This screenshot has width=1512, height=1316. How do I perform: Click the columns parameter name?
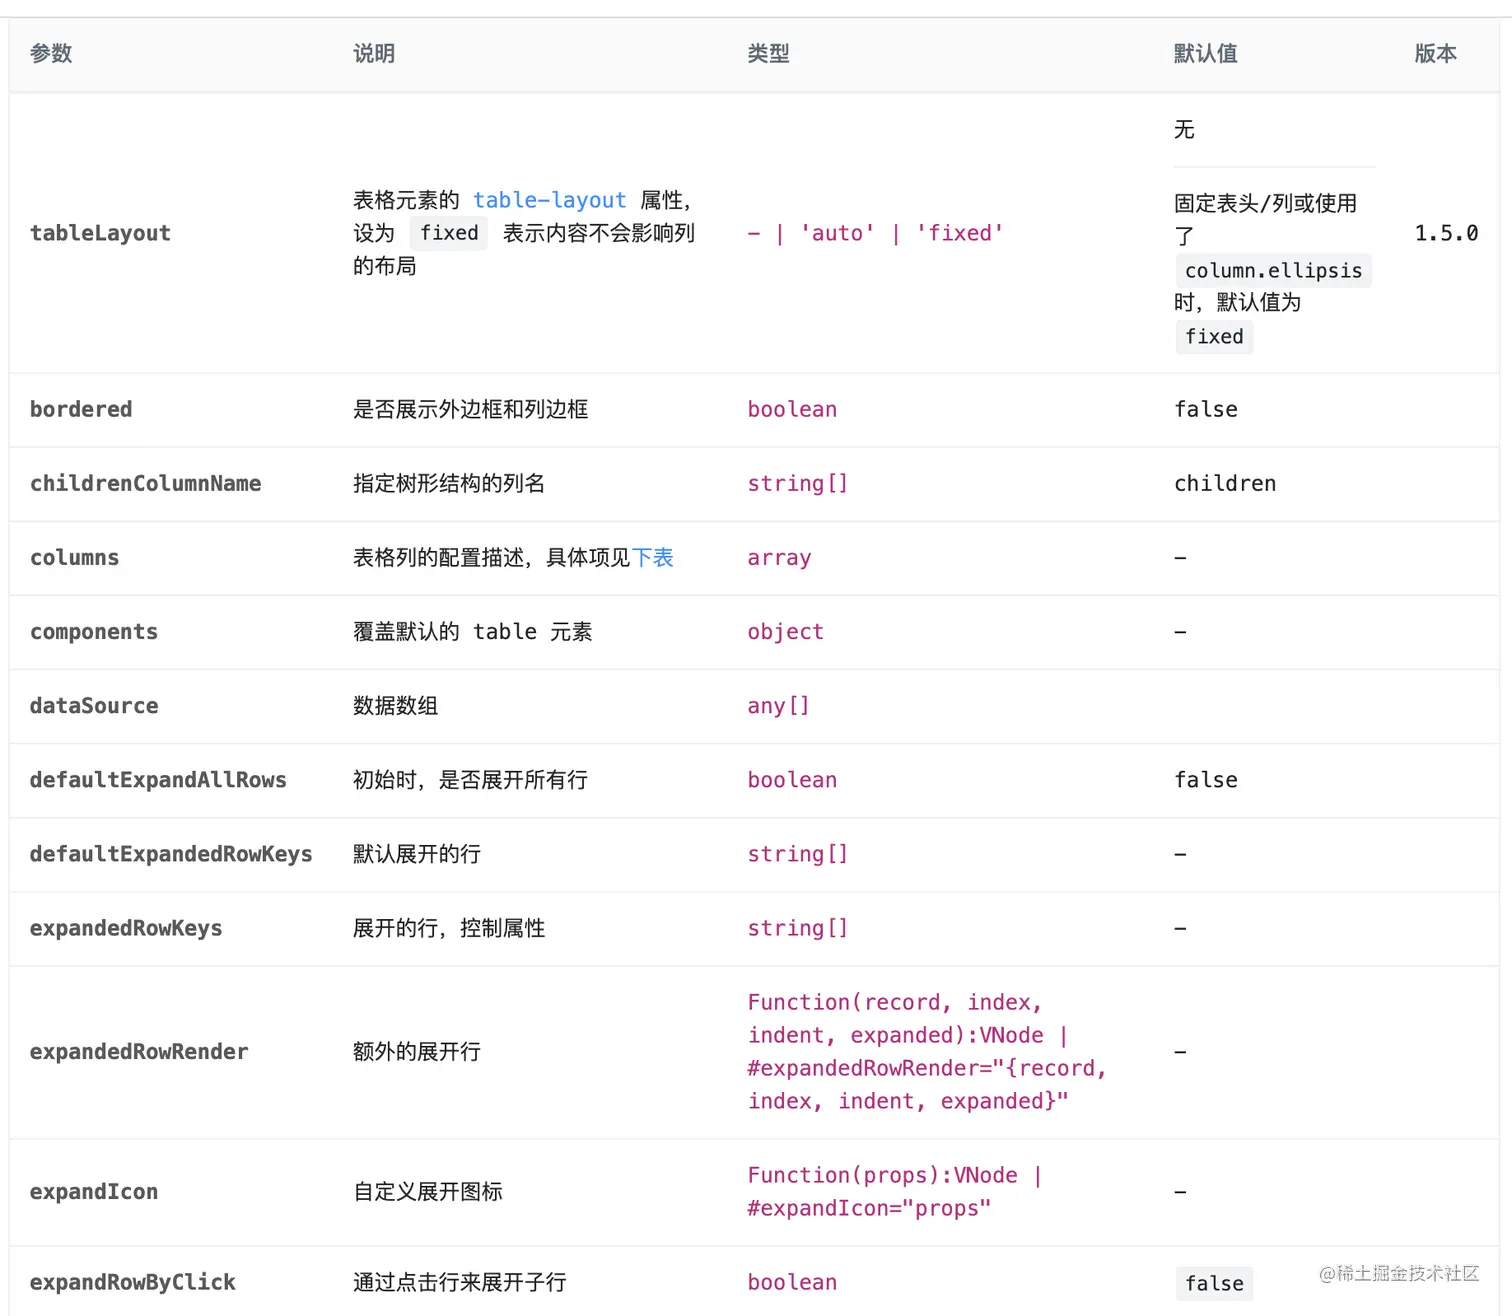[x=74, y=557]
